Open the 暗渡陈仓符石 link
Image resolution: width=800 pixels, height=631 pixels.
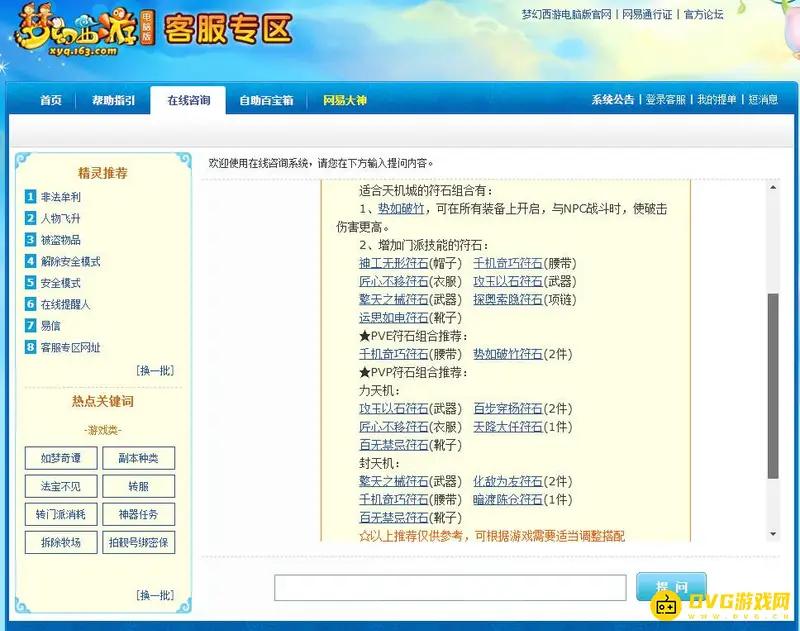coord(508,499)
